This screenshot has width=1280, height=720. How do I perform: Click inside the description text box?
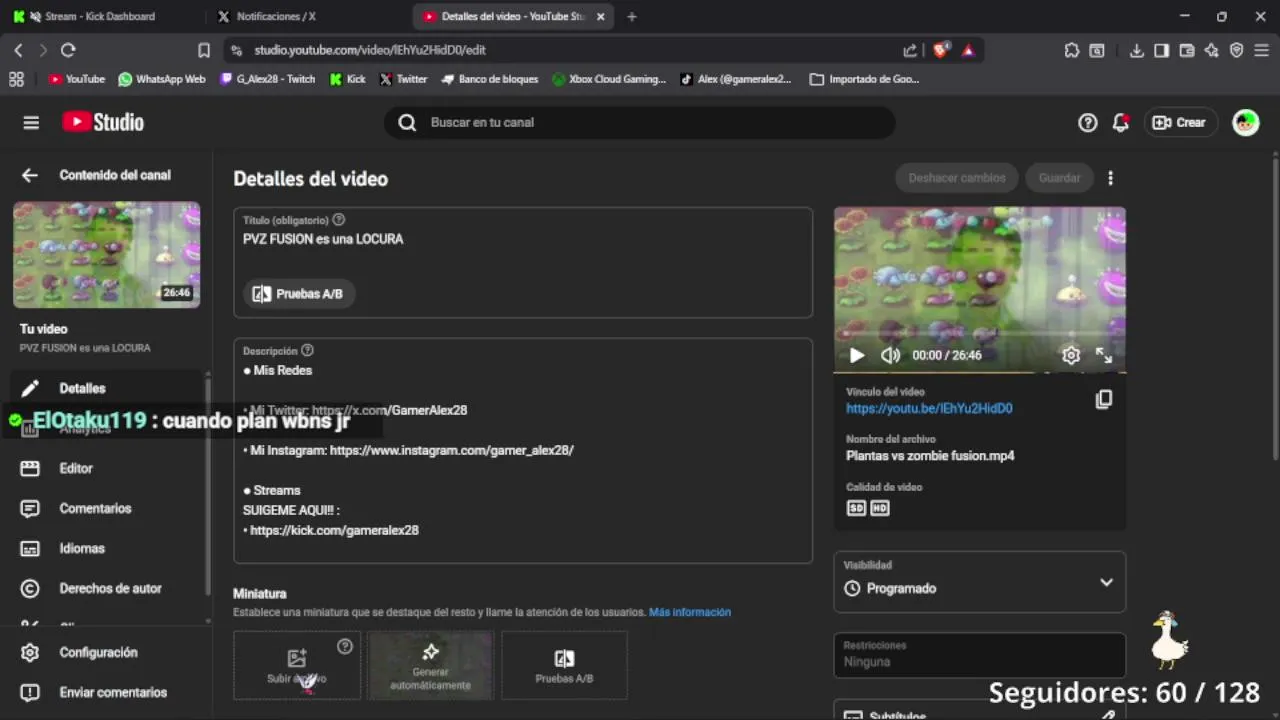pyautogui.click(x=523, y=450)
